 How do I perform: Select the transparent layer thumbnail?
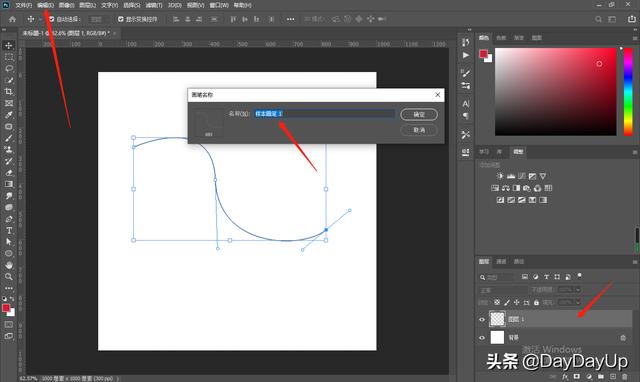497,319
